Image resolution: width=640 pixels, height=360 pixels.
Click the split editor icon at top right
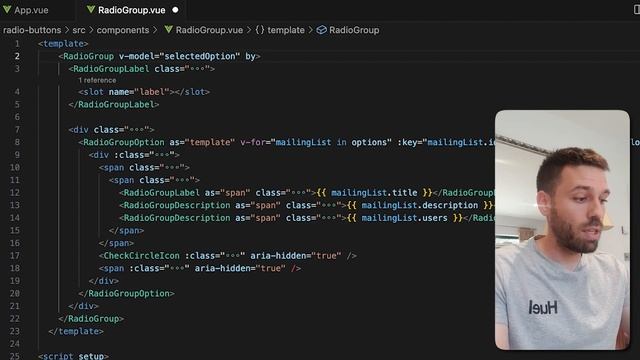[636, 10]
